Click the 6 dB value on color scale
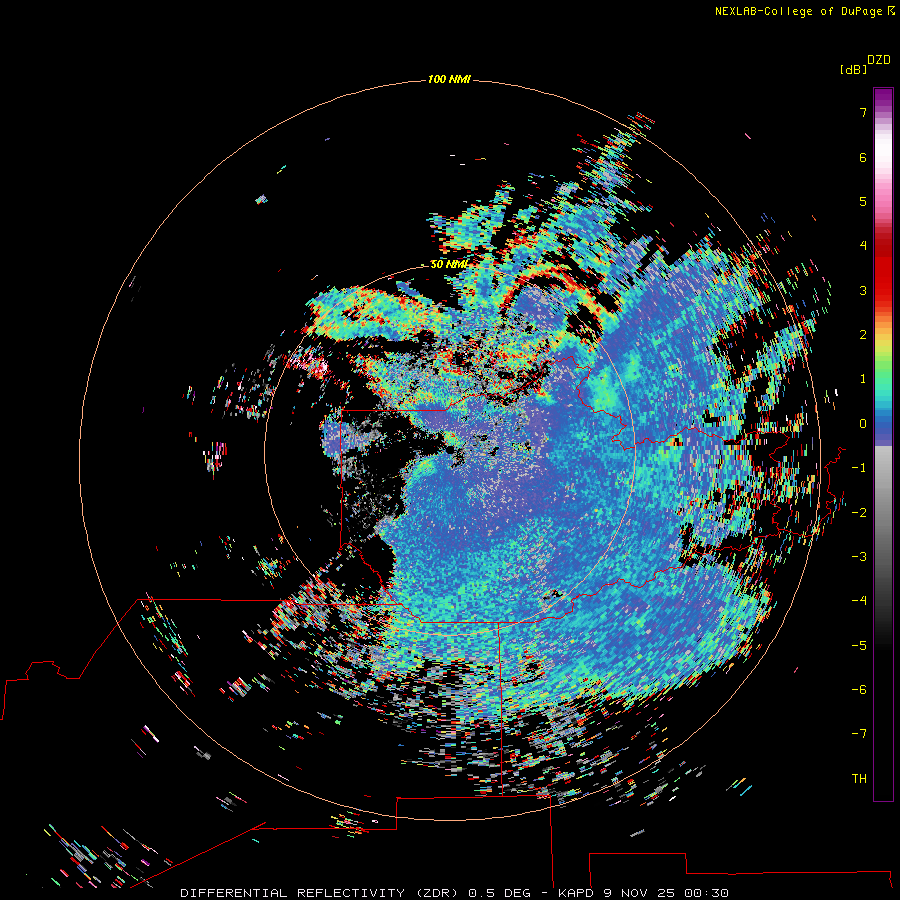Image resolution: width=900 pixels, height=900 pixels. tap(863, 157)
